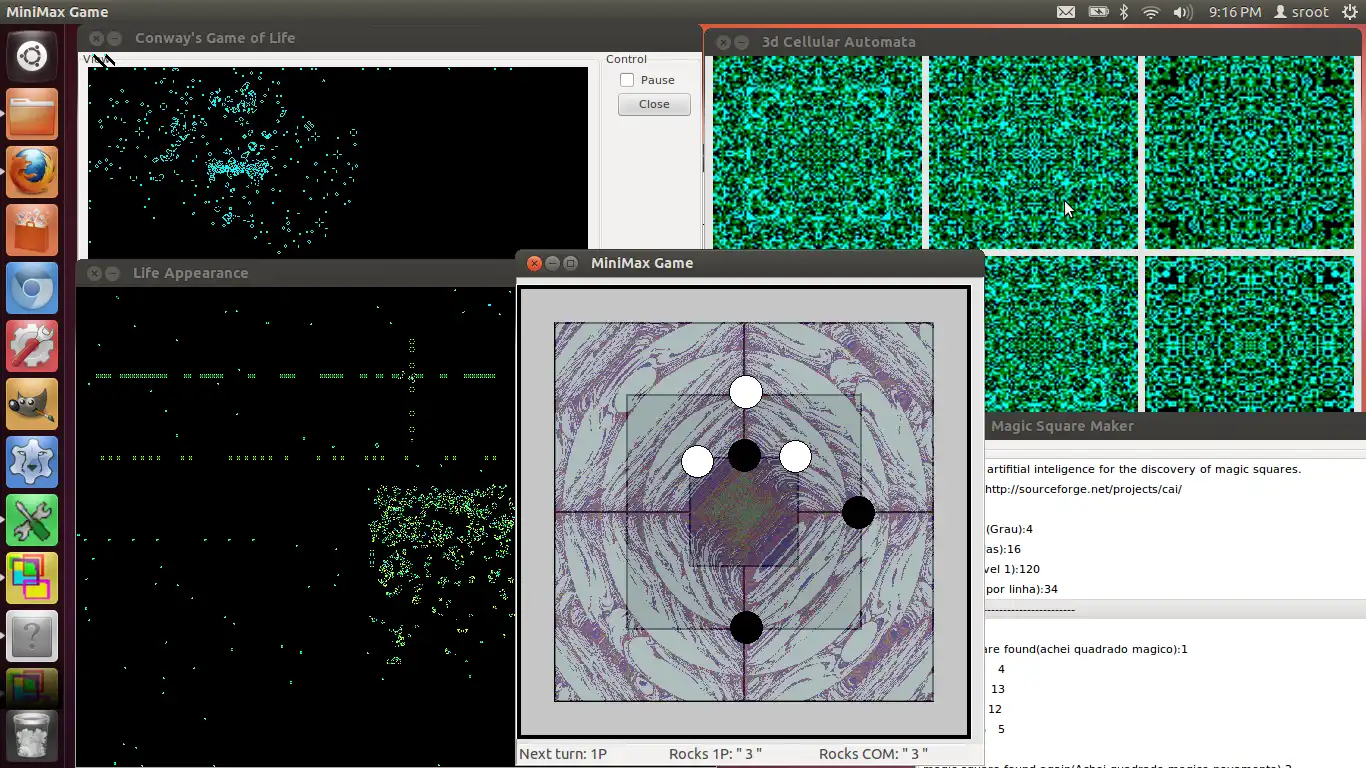1366x768 pixels.
Task: Click the topmost white stone on board
Action: [745, 392]
